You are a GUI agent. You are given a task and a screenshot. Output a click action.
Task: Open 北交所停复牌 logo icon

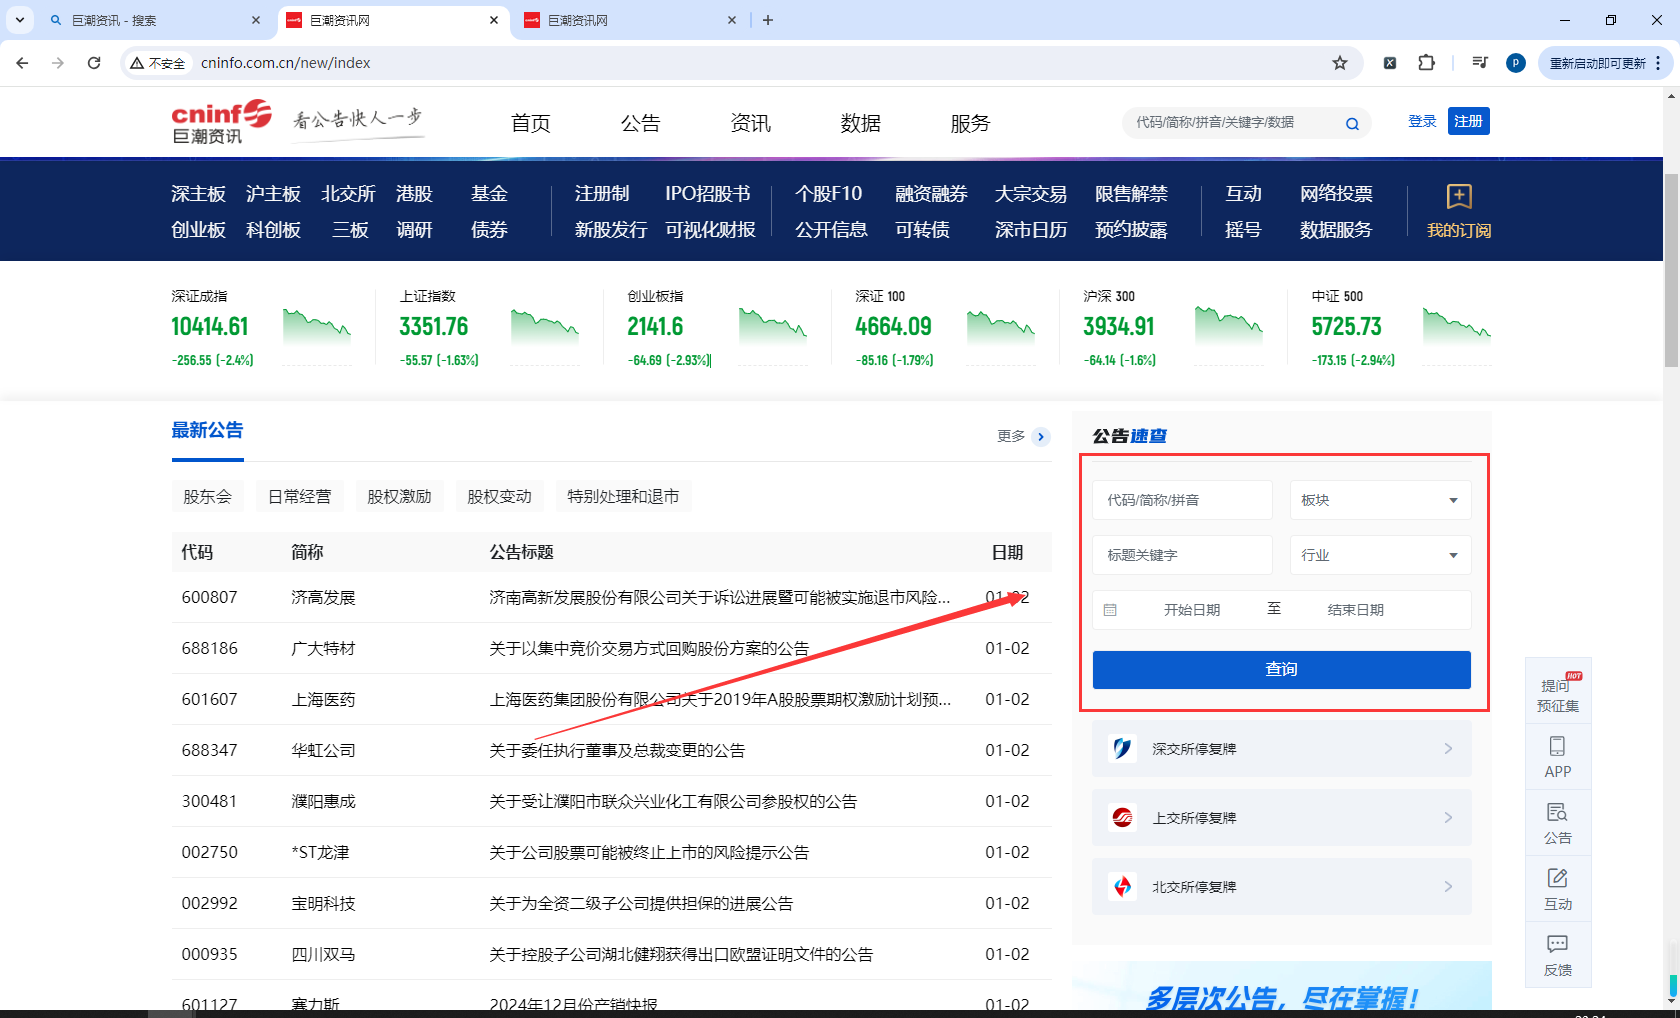1123,887
